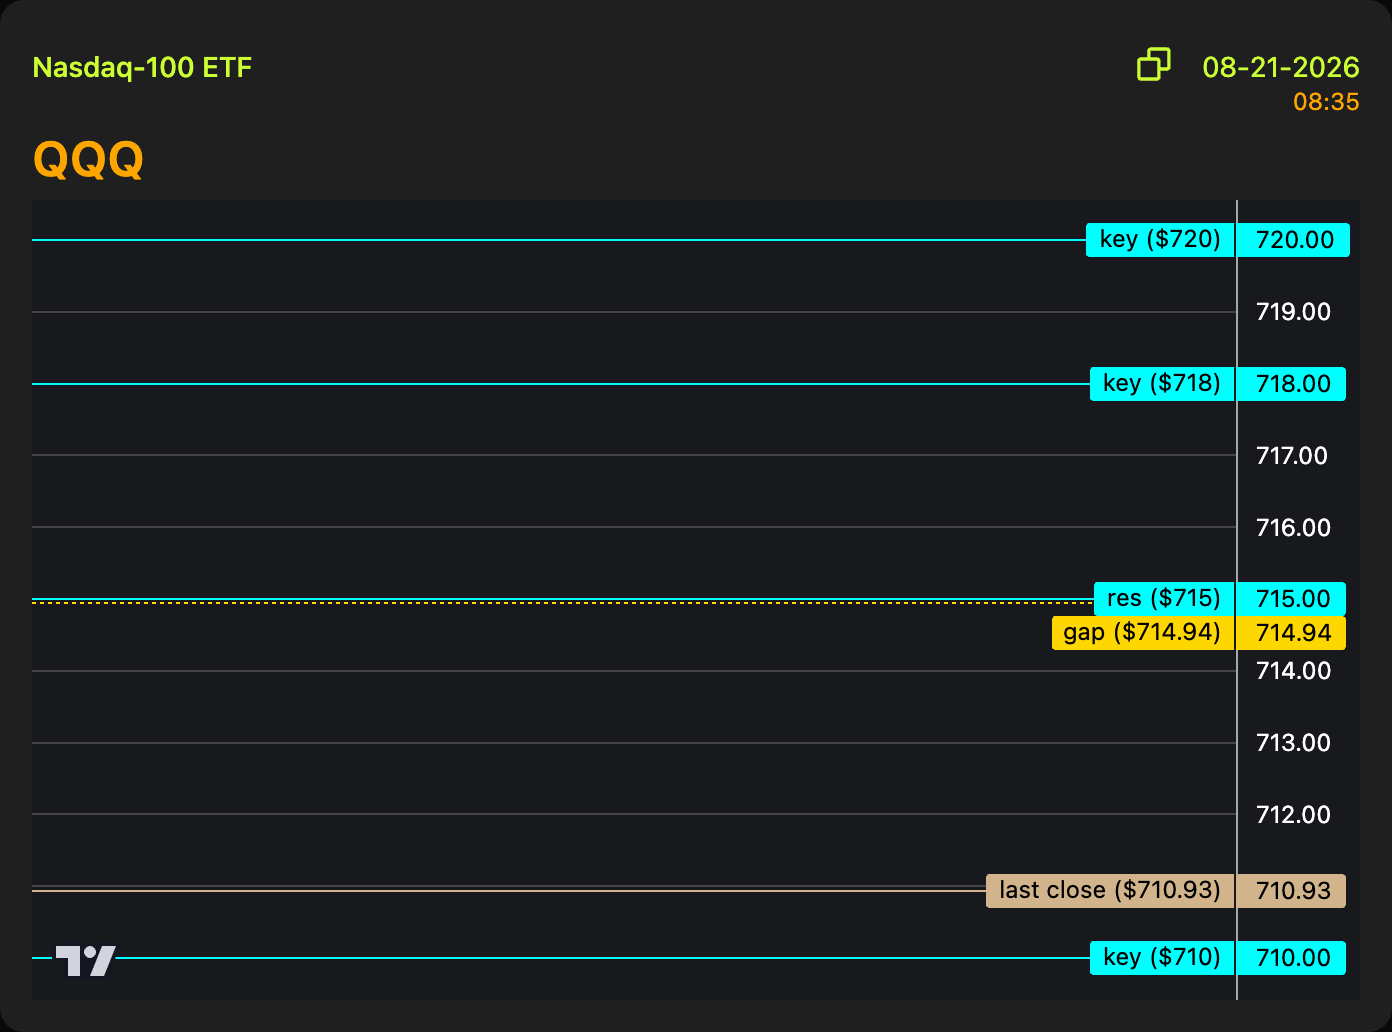Click the QQQ ticker symbol
The height and width of the screenshot is (1032, 1392).
[x=88, y=159]
